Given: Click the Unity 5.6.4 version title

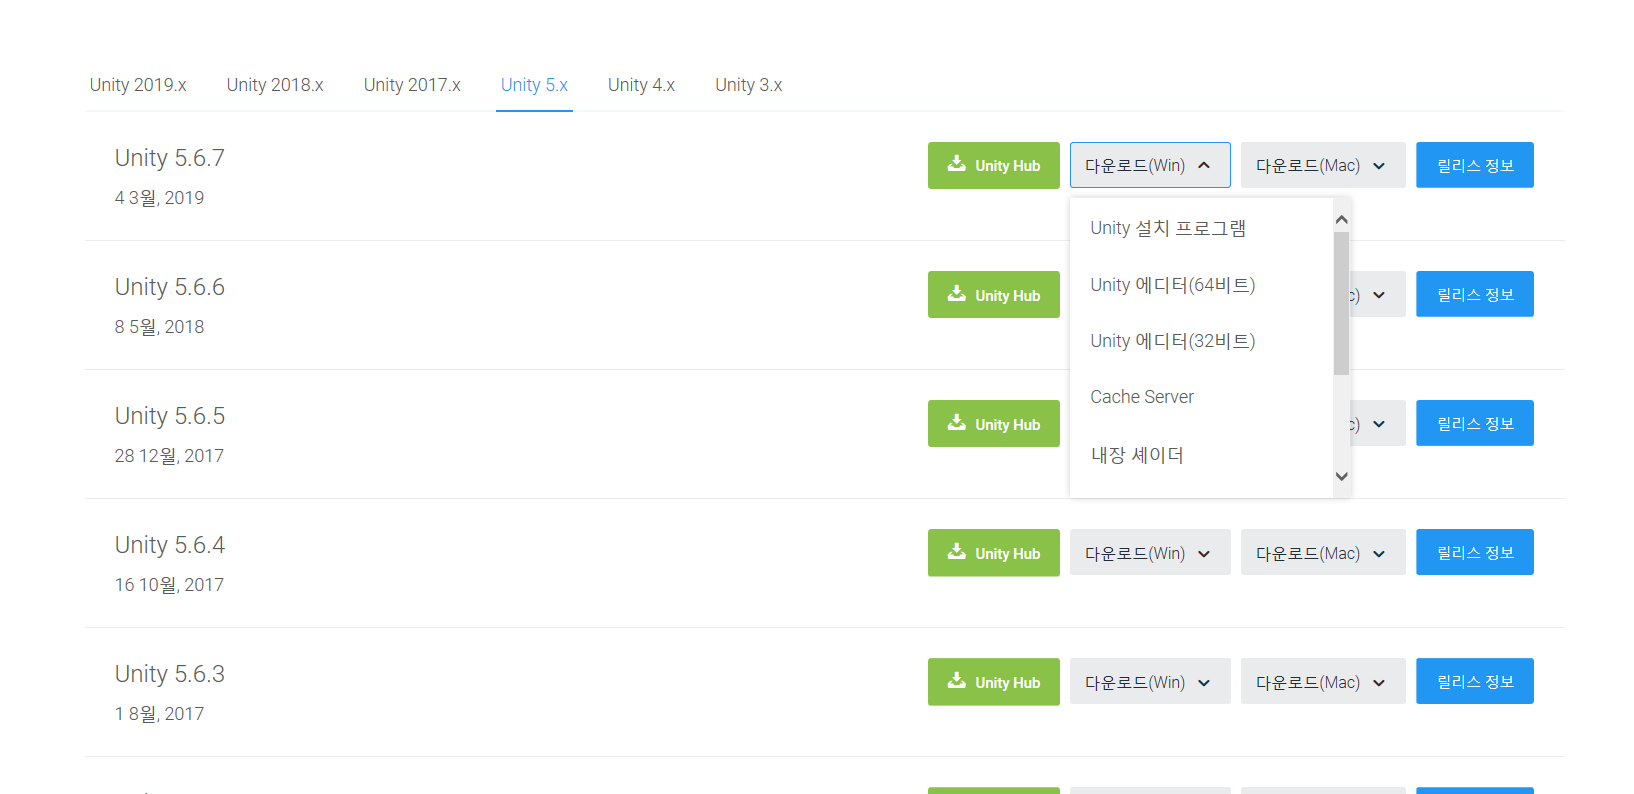Looking at the screenshot, I should click(x=170, y=545).
